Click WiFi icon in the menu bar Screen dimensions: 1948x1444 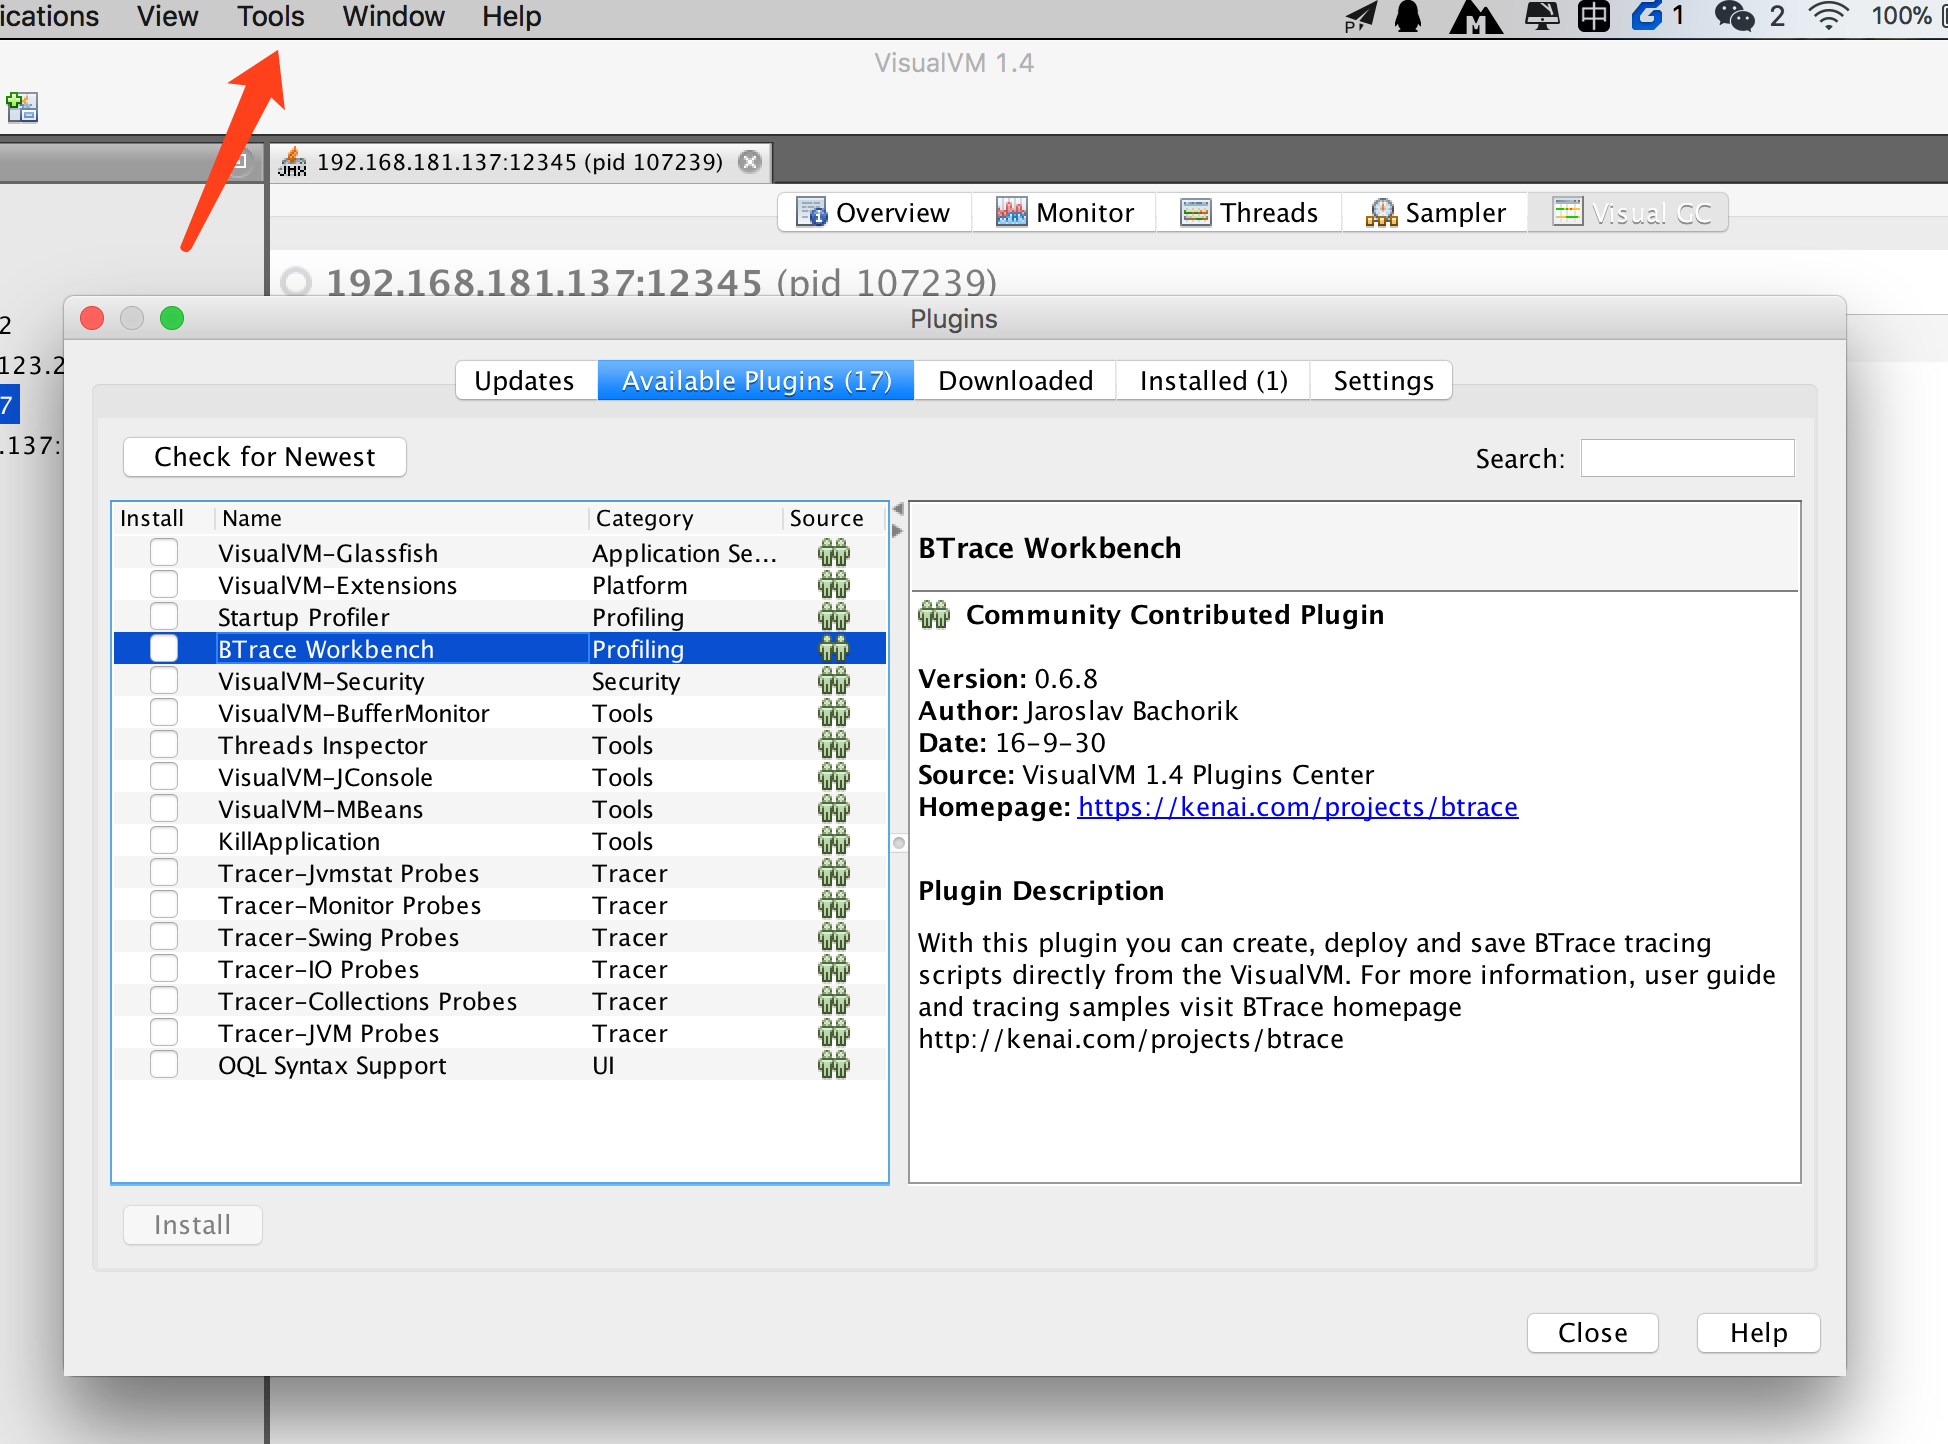click(1828, 16)
